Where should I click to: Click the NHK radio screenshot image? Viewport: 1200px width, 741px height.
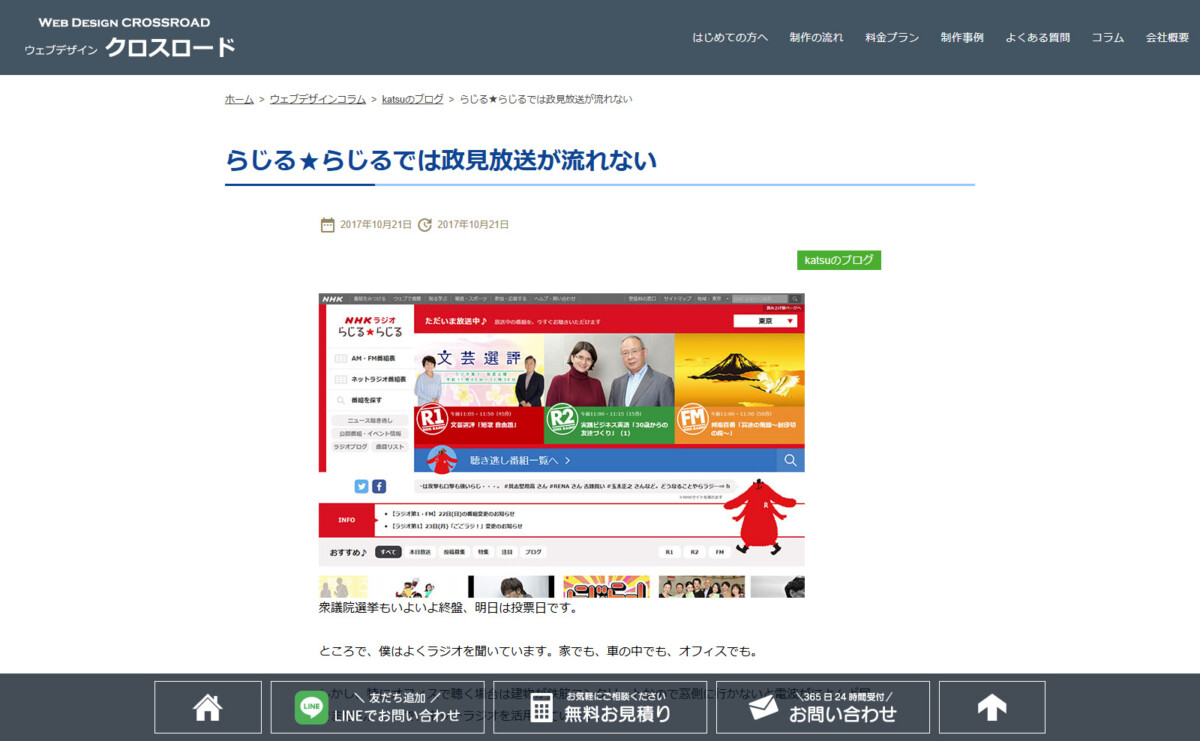562,445
